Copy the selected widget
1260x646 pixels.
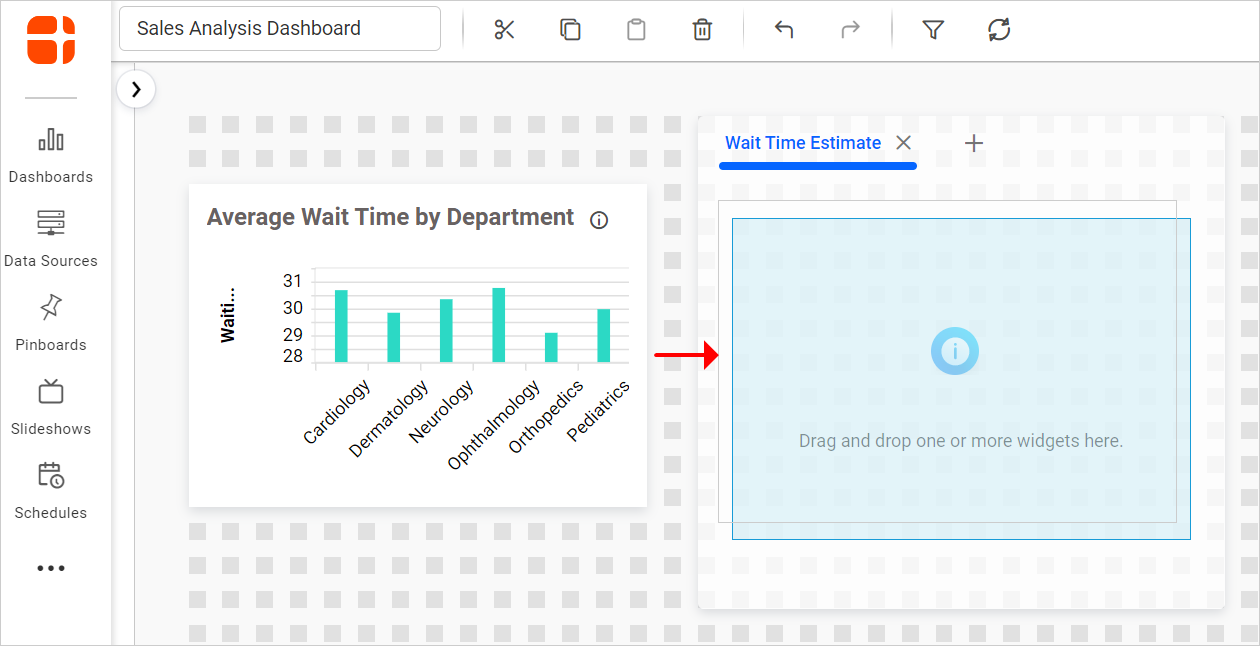point(570,30)
